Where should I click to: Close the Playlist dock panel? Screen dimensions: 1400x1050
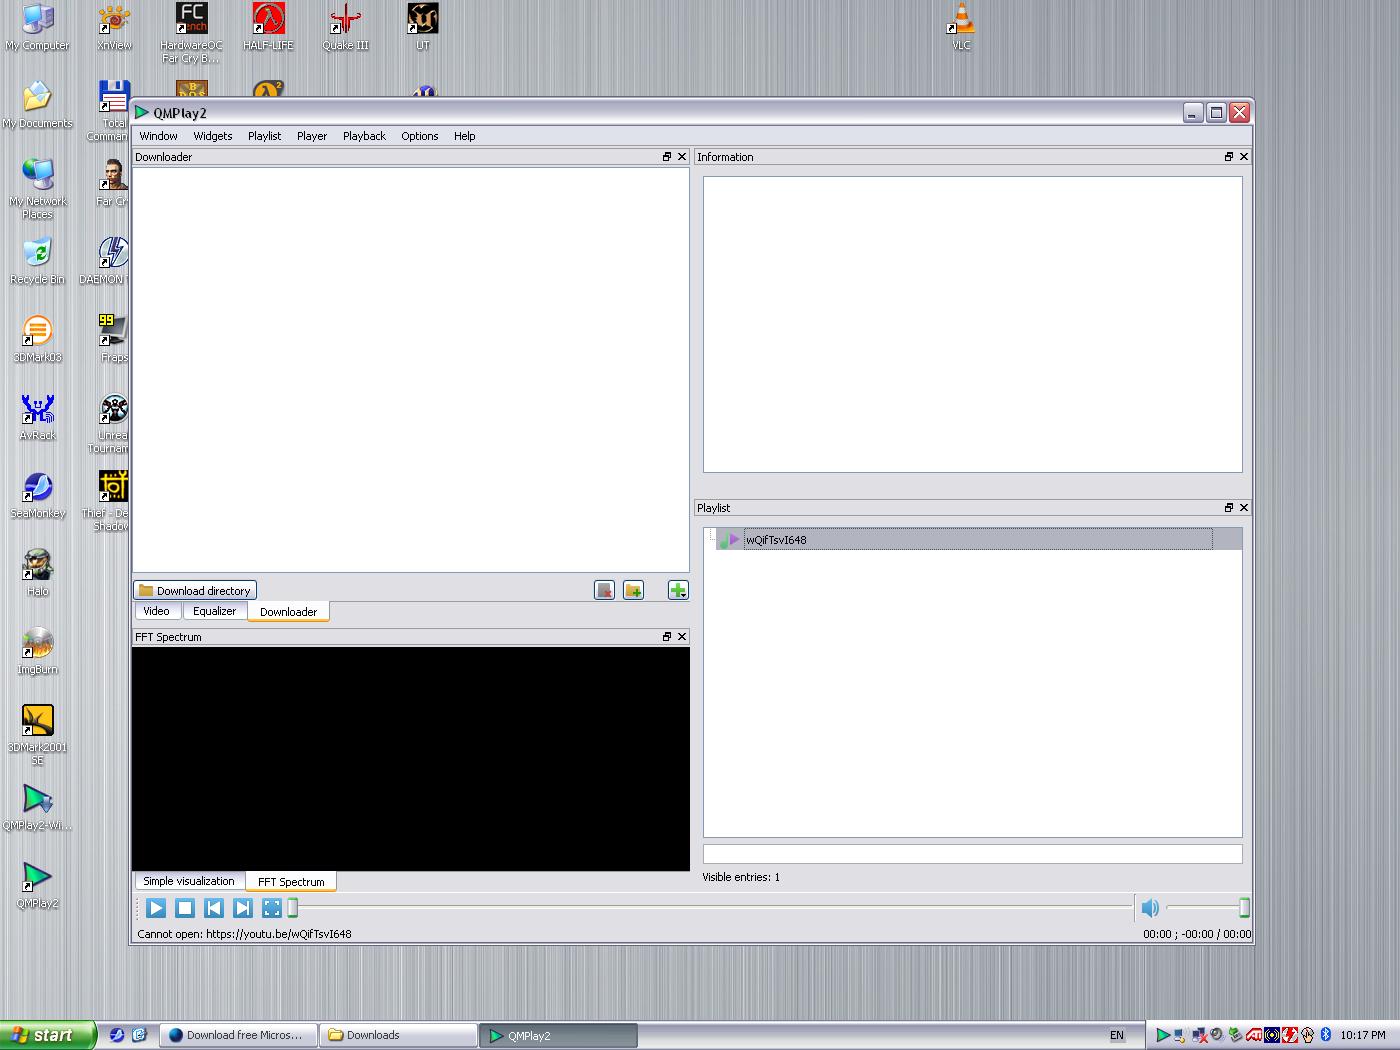(x=1244, y=508)
